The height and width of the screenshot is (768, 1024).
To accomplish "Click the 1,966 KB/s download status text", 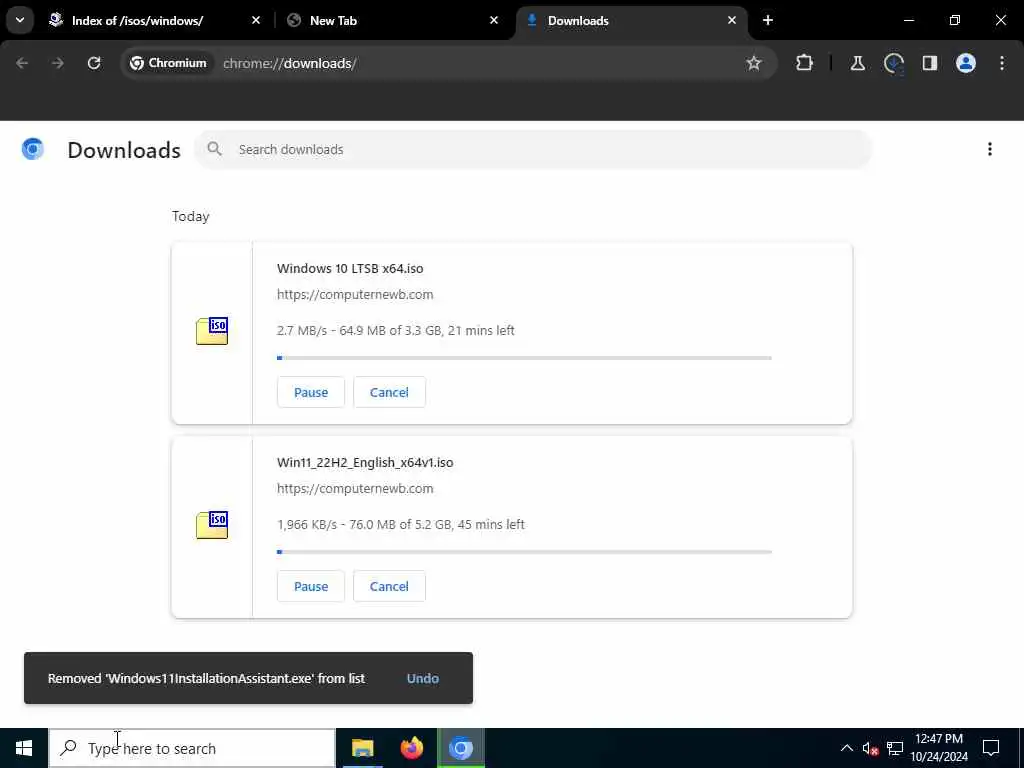I will [x=400, y=524].
